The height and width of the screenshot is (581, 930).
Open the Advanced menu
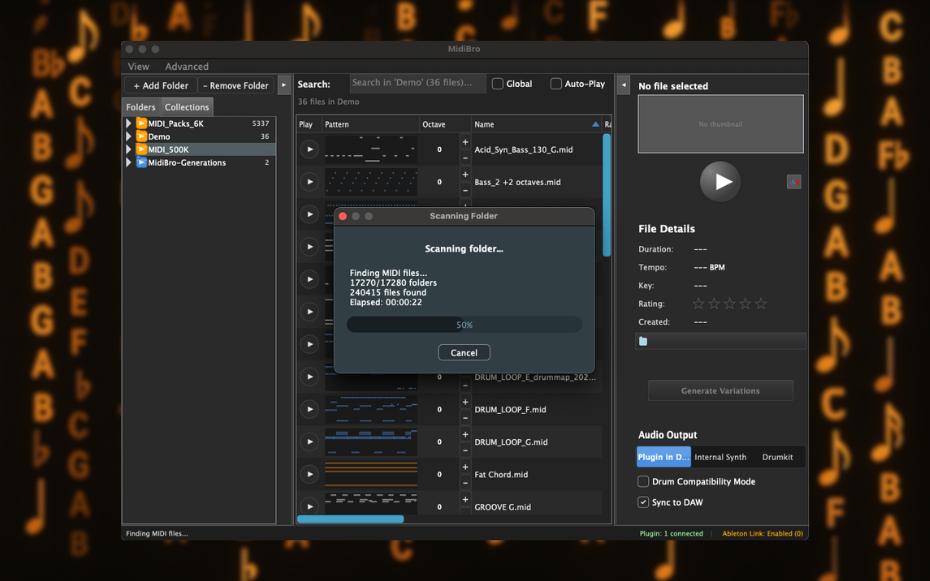coord(186,66)
